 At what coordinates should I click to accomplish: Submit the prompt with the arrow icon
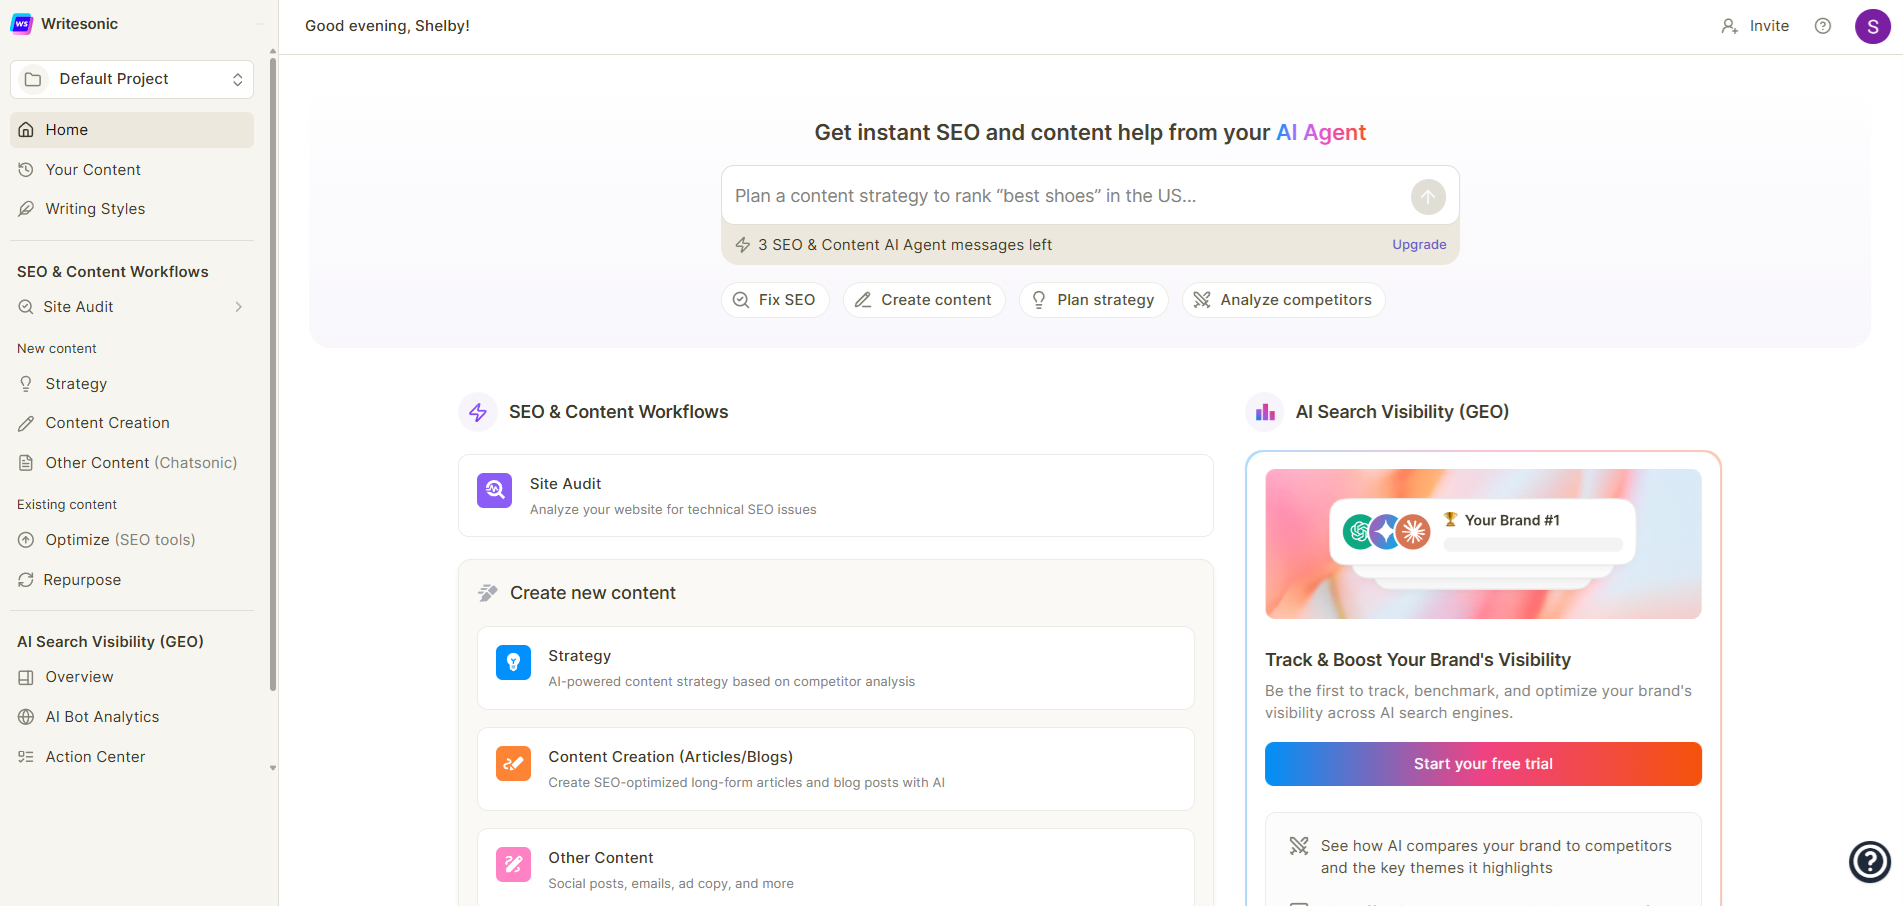tap(1427, 196)
